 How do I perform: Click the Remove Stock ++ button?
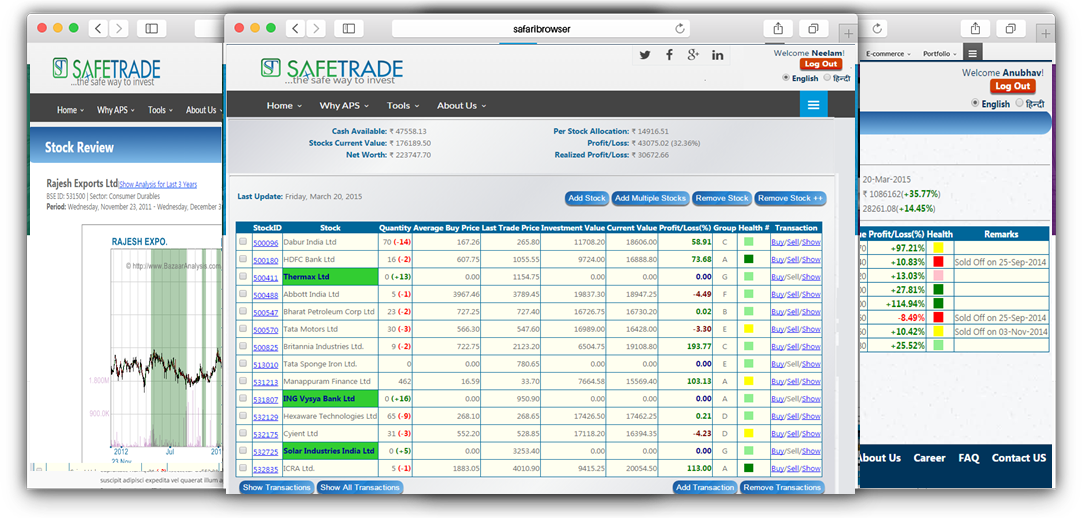(x=790, y=198)
